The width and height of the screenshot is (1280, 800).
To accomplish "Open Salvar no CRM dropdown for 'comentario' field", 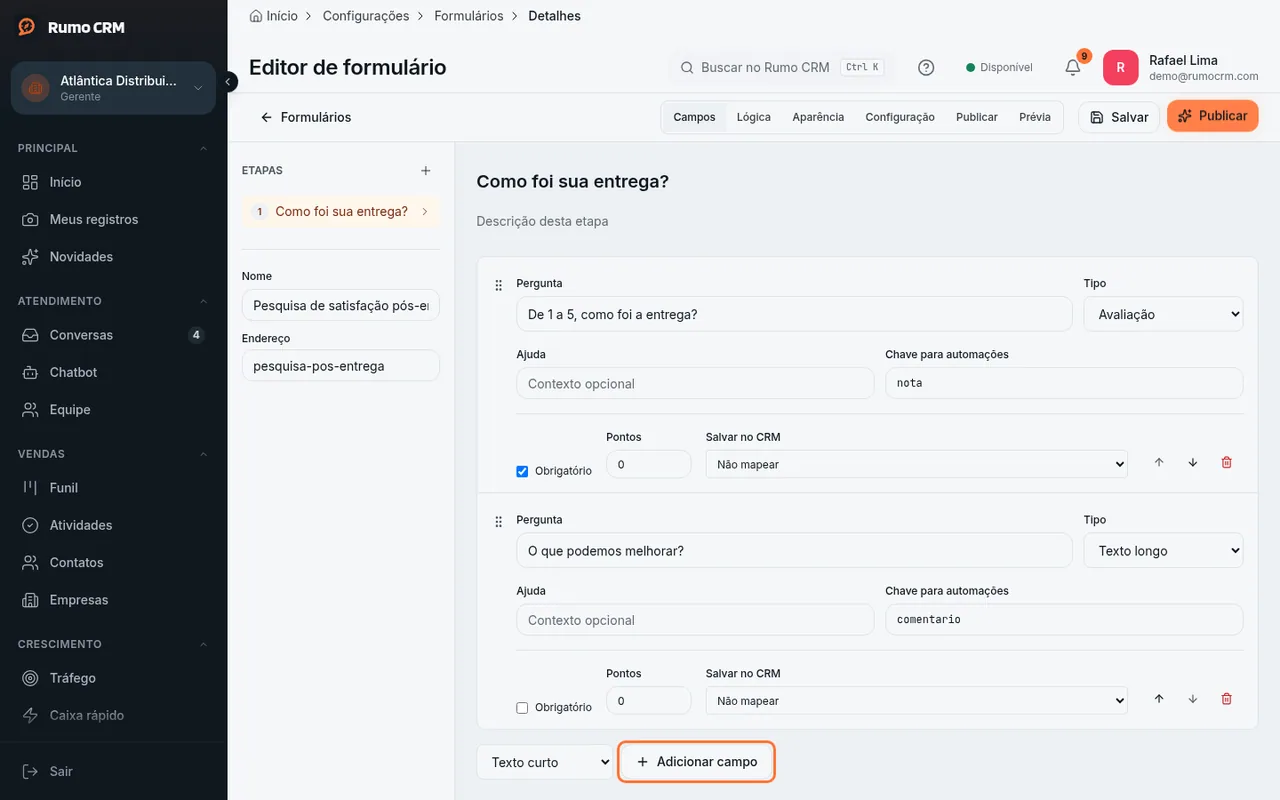I will [916, 700].
